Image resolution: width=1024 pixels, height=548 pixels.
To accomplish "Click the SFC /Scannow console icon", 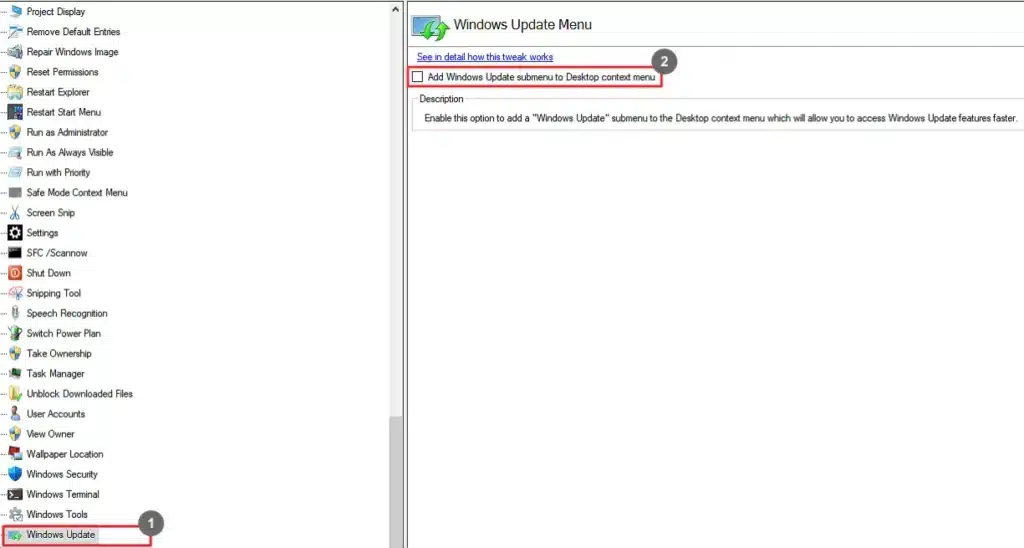I will (15, 253).
